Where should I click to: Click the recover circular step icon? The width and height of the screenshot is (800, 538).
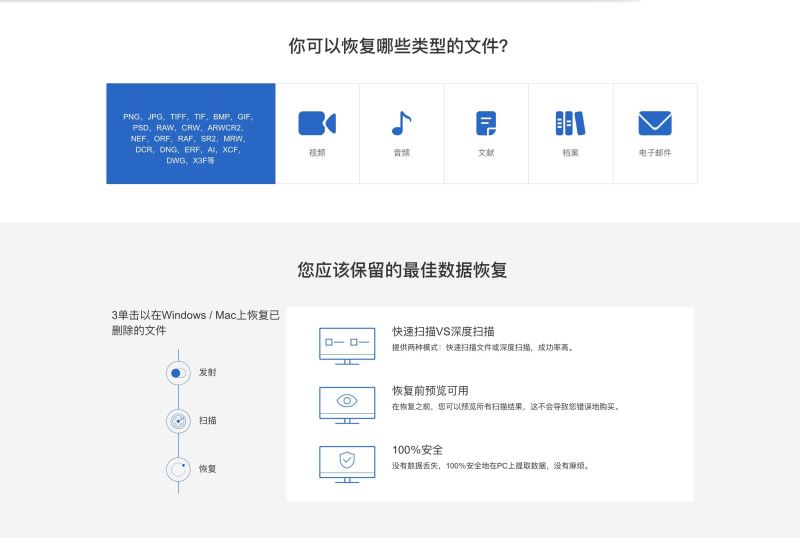(178, 469)
